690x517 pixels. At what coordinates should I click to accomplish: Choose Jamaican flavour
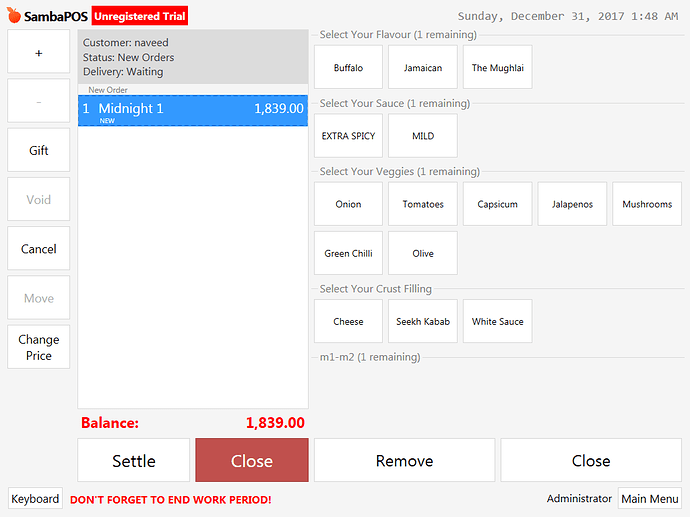(x=423, y=67)
